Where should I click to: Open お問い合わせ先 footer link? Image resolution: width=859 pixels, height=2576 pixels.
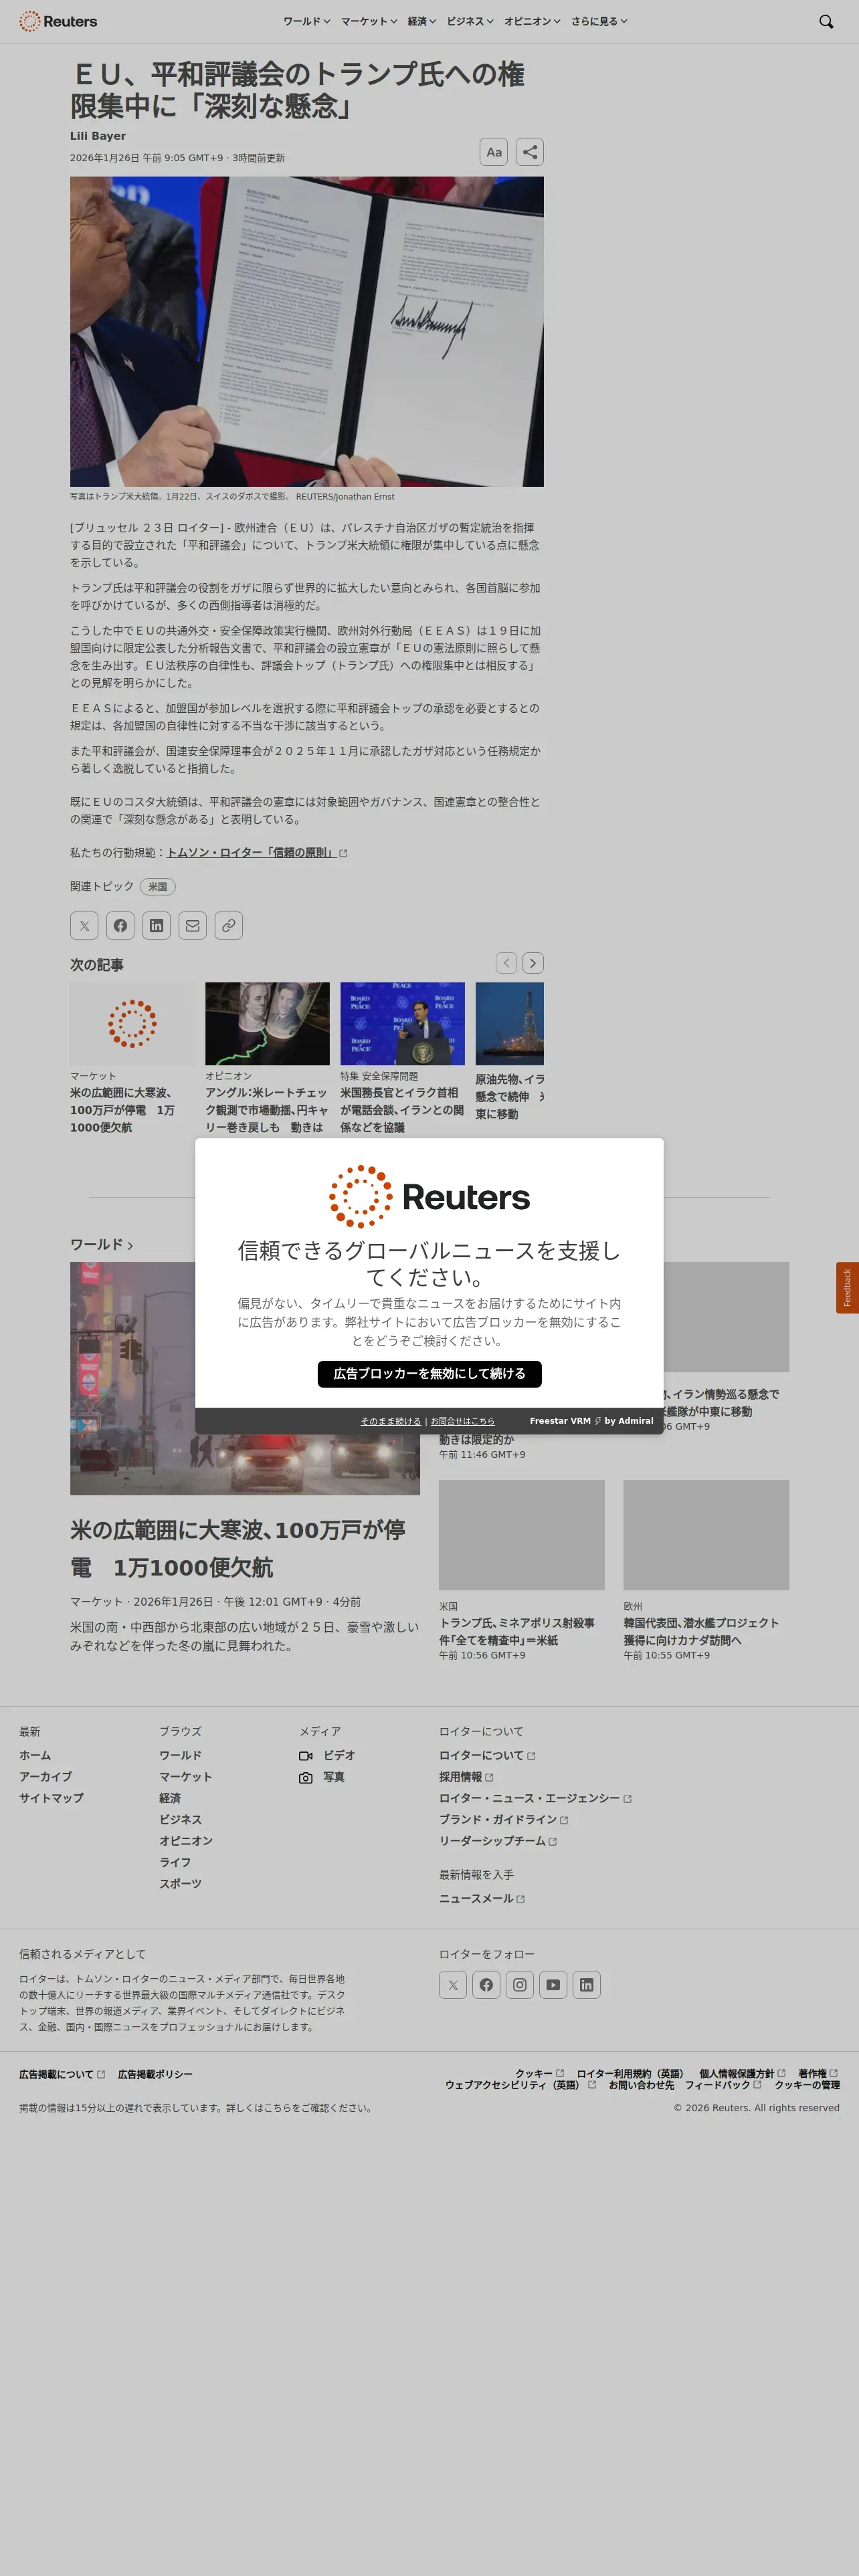[x=641, y=2086]
